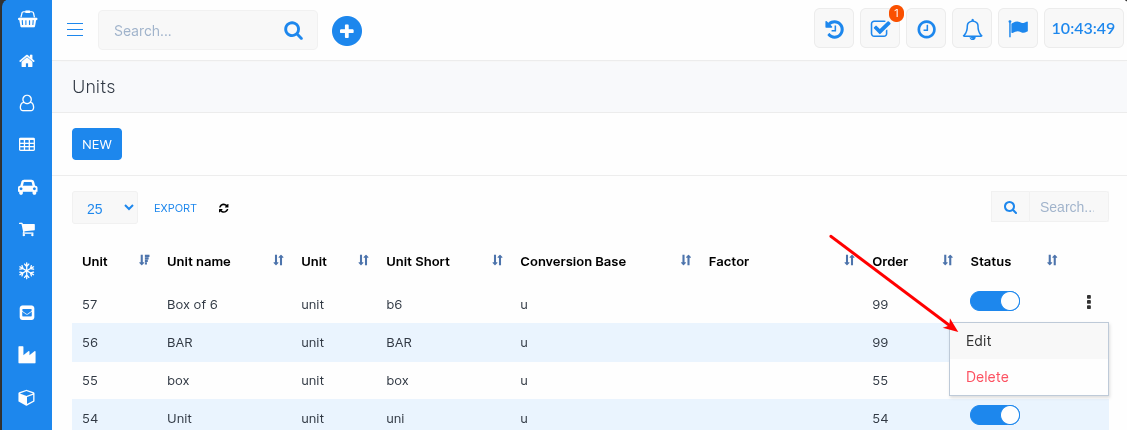Expand the hamburger menu
The height and width of the screenshot is (430, 1127).
pos(75,30)
